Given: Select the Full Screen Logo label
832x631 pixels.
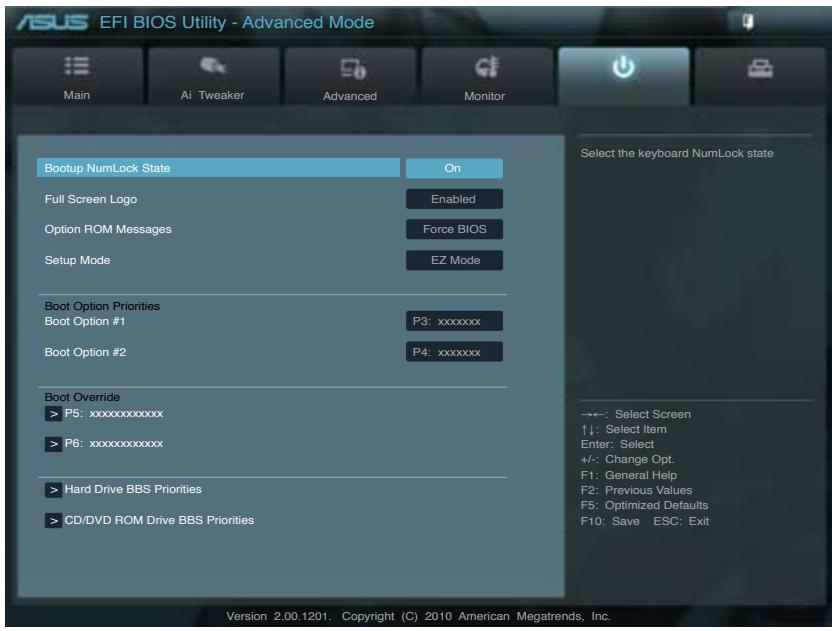Looking at the screenshot, I should click(x=91, y=199).
